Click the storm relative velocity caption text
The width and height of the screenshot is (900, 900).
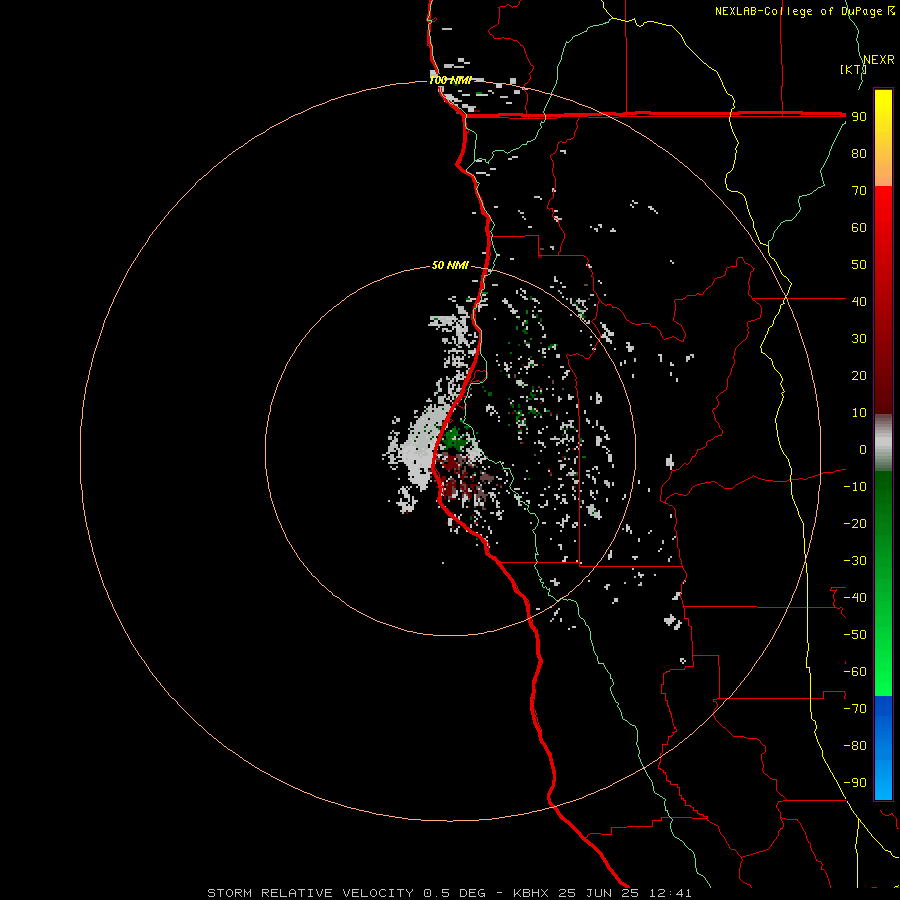449,893
